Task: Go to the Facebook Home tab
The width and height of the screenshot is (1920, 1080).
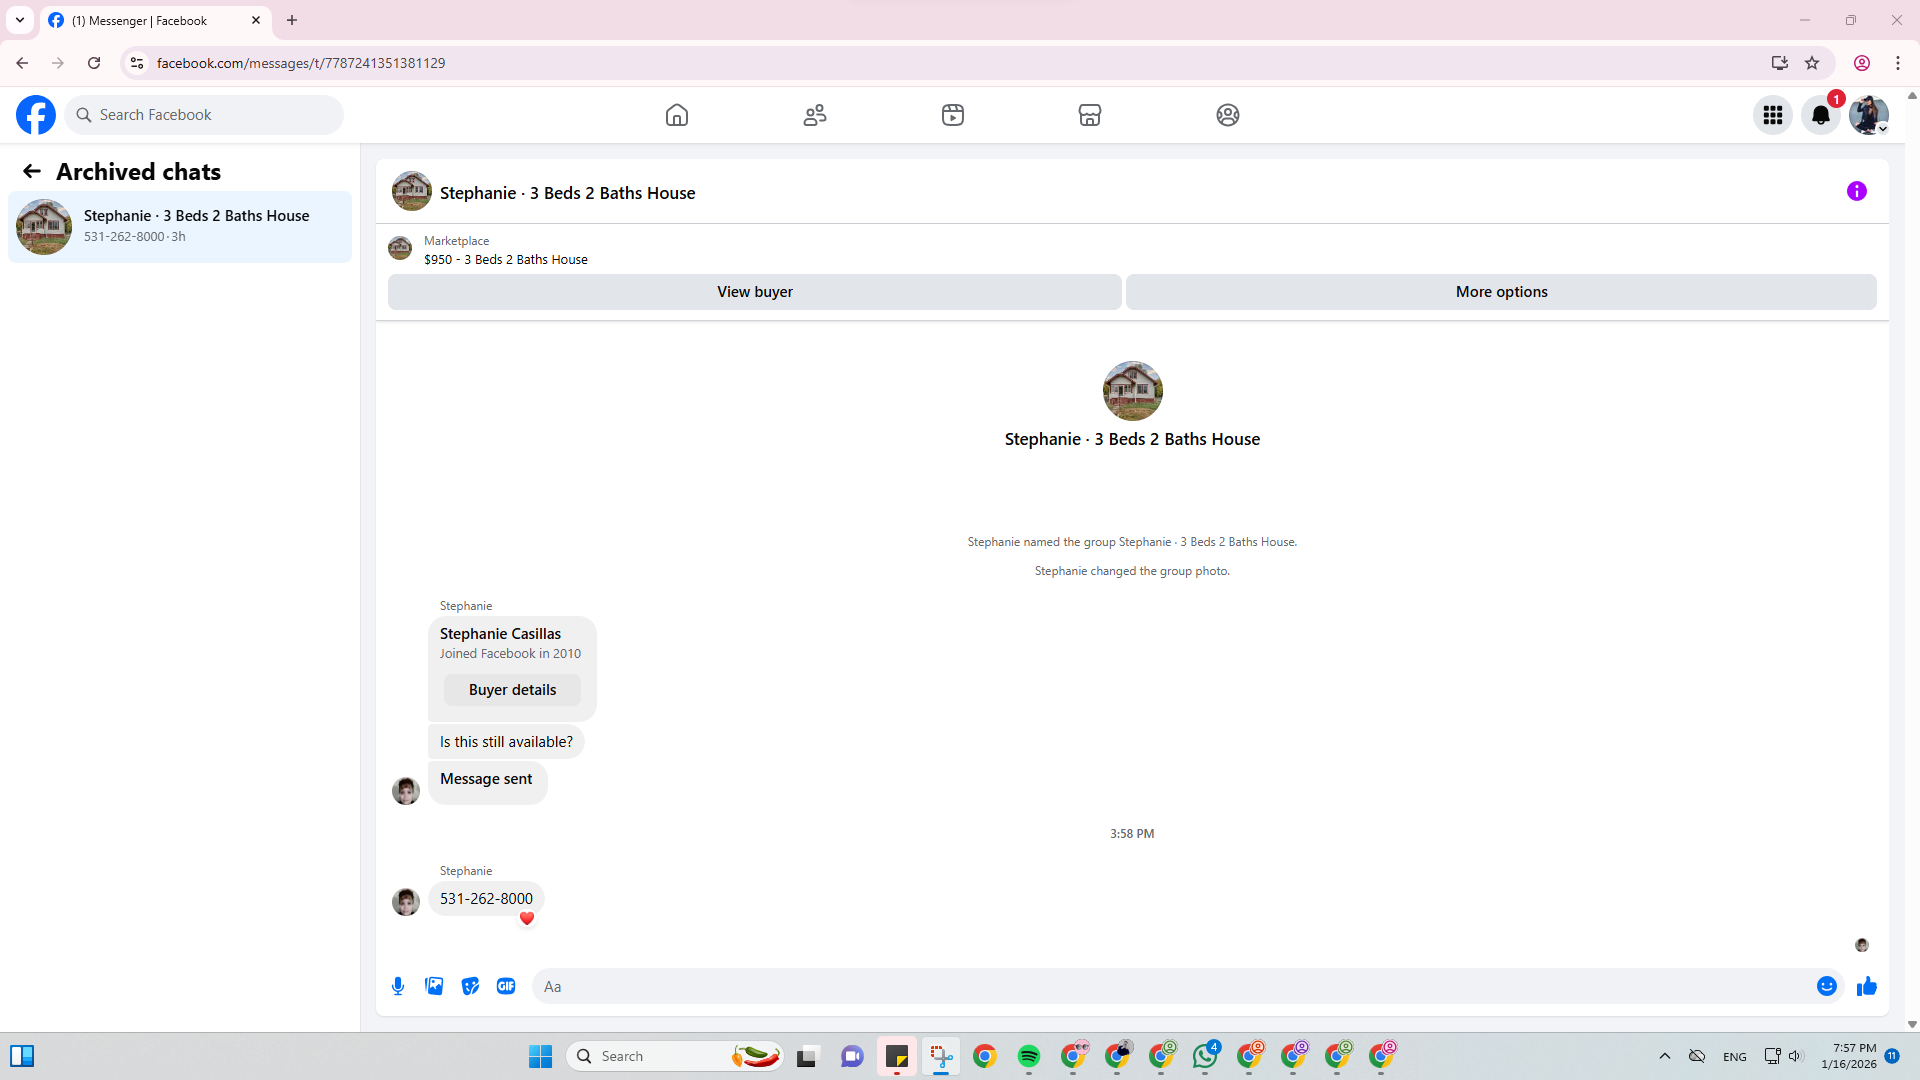Action: [677, 115]
